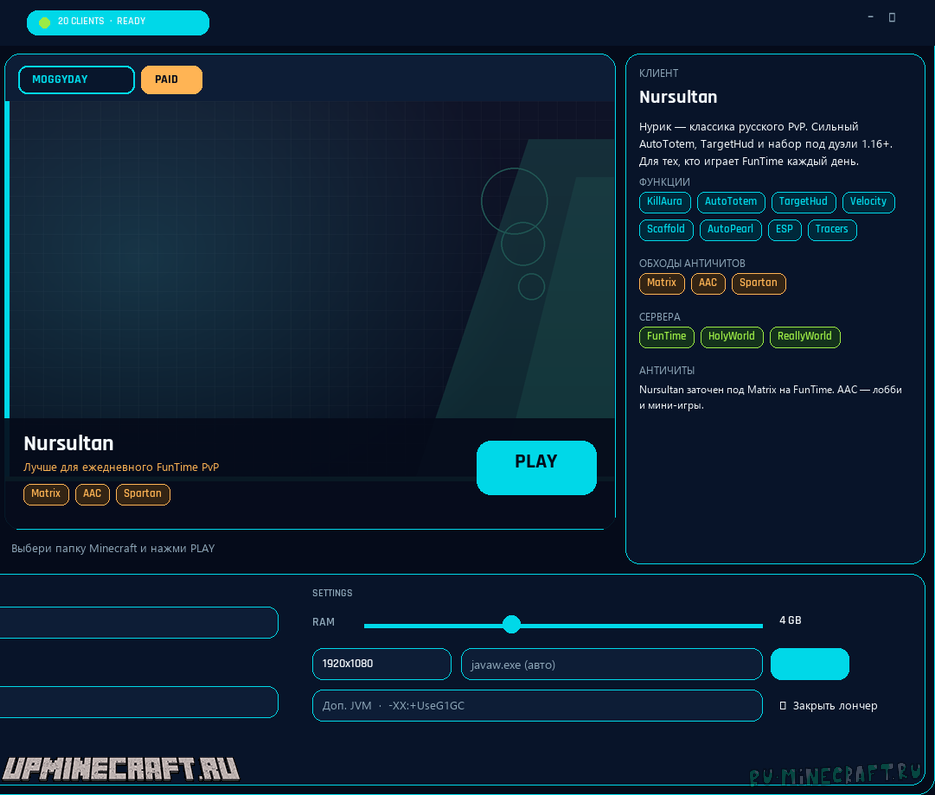
Task: Click the АНТИЧИТЫ section heading
Action: click(x=667, y=370)
